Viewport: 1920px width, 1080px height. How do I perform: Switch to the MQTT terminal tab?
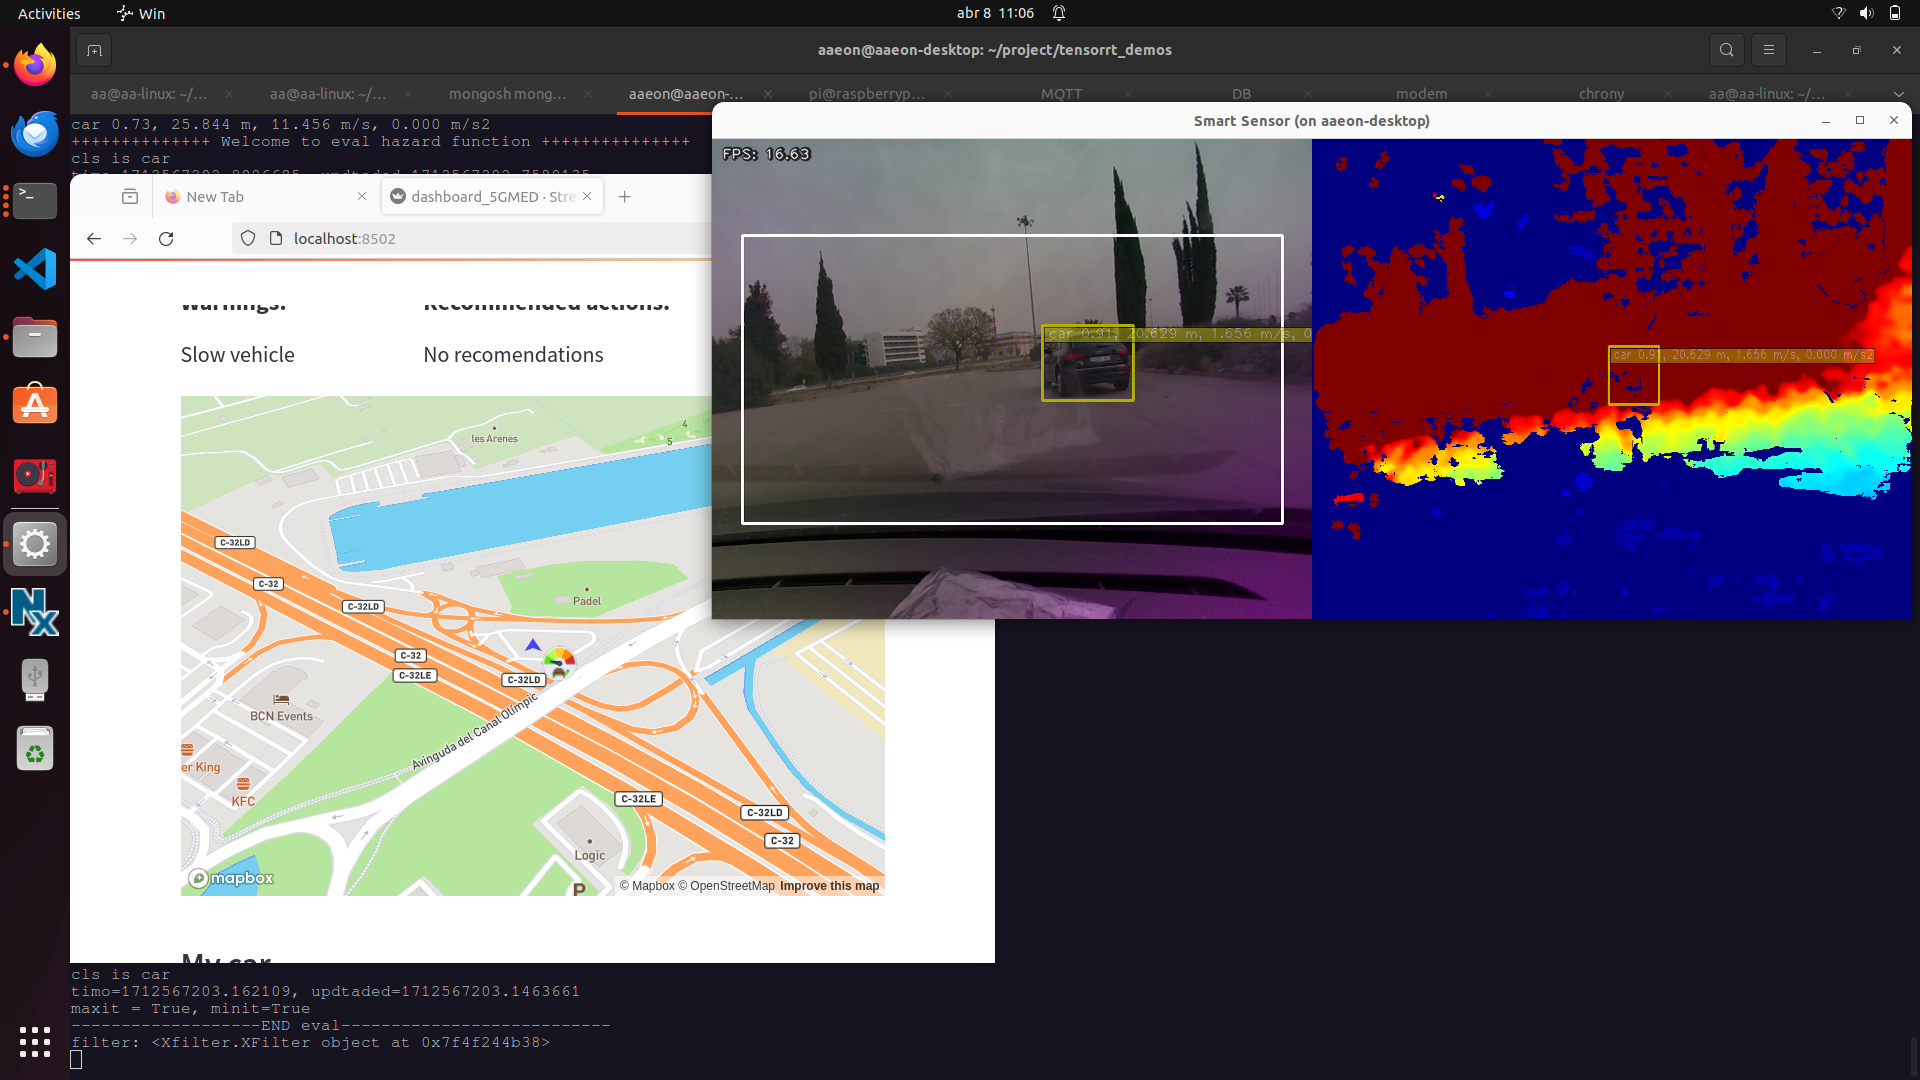tap(1061, 94)
